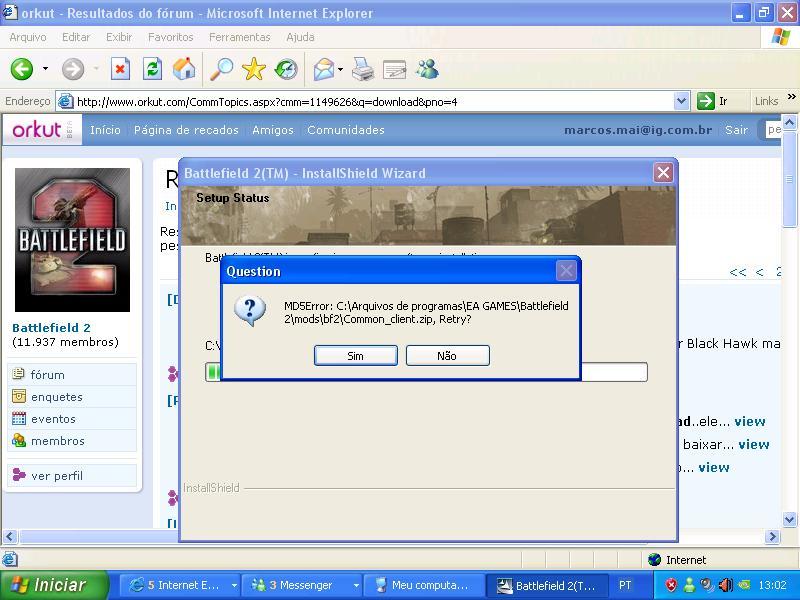Expand the Internet Explorer taskbar group arrow
Viewport: 800px width, 600px height.
[x=234, y=585]
